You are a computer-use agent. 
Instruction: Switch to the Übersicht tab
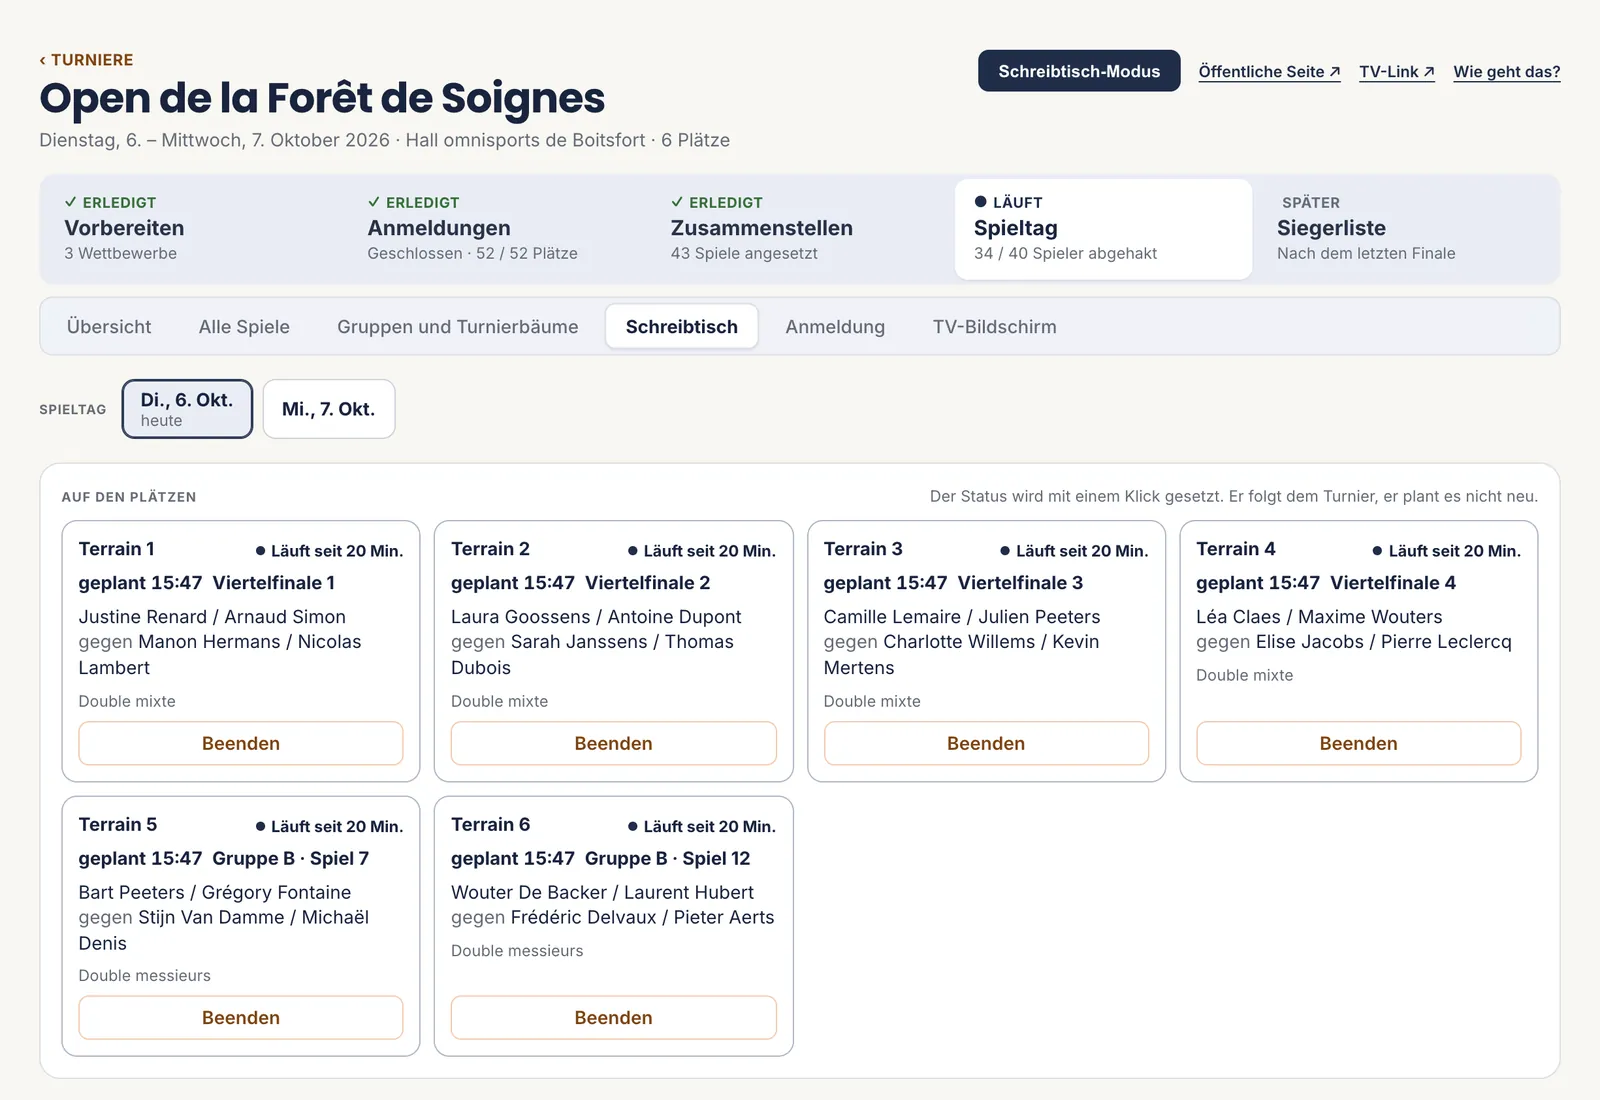coord(109,327)
